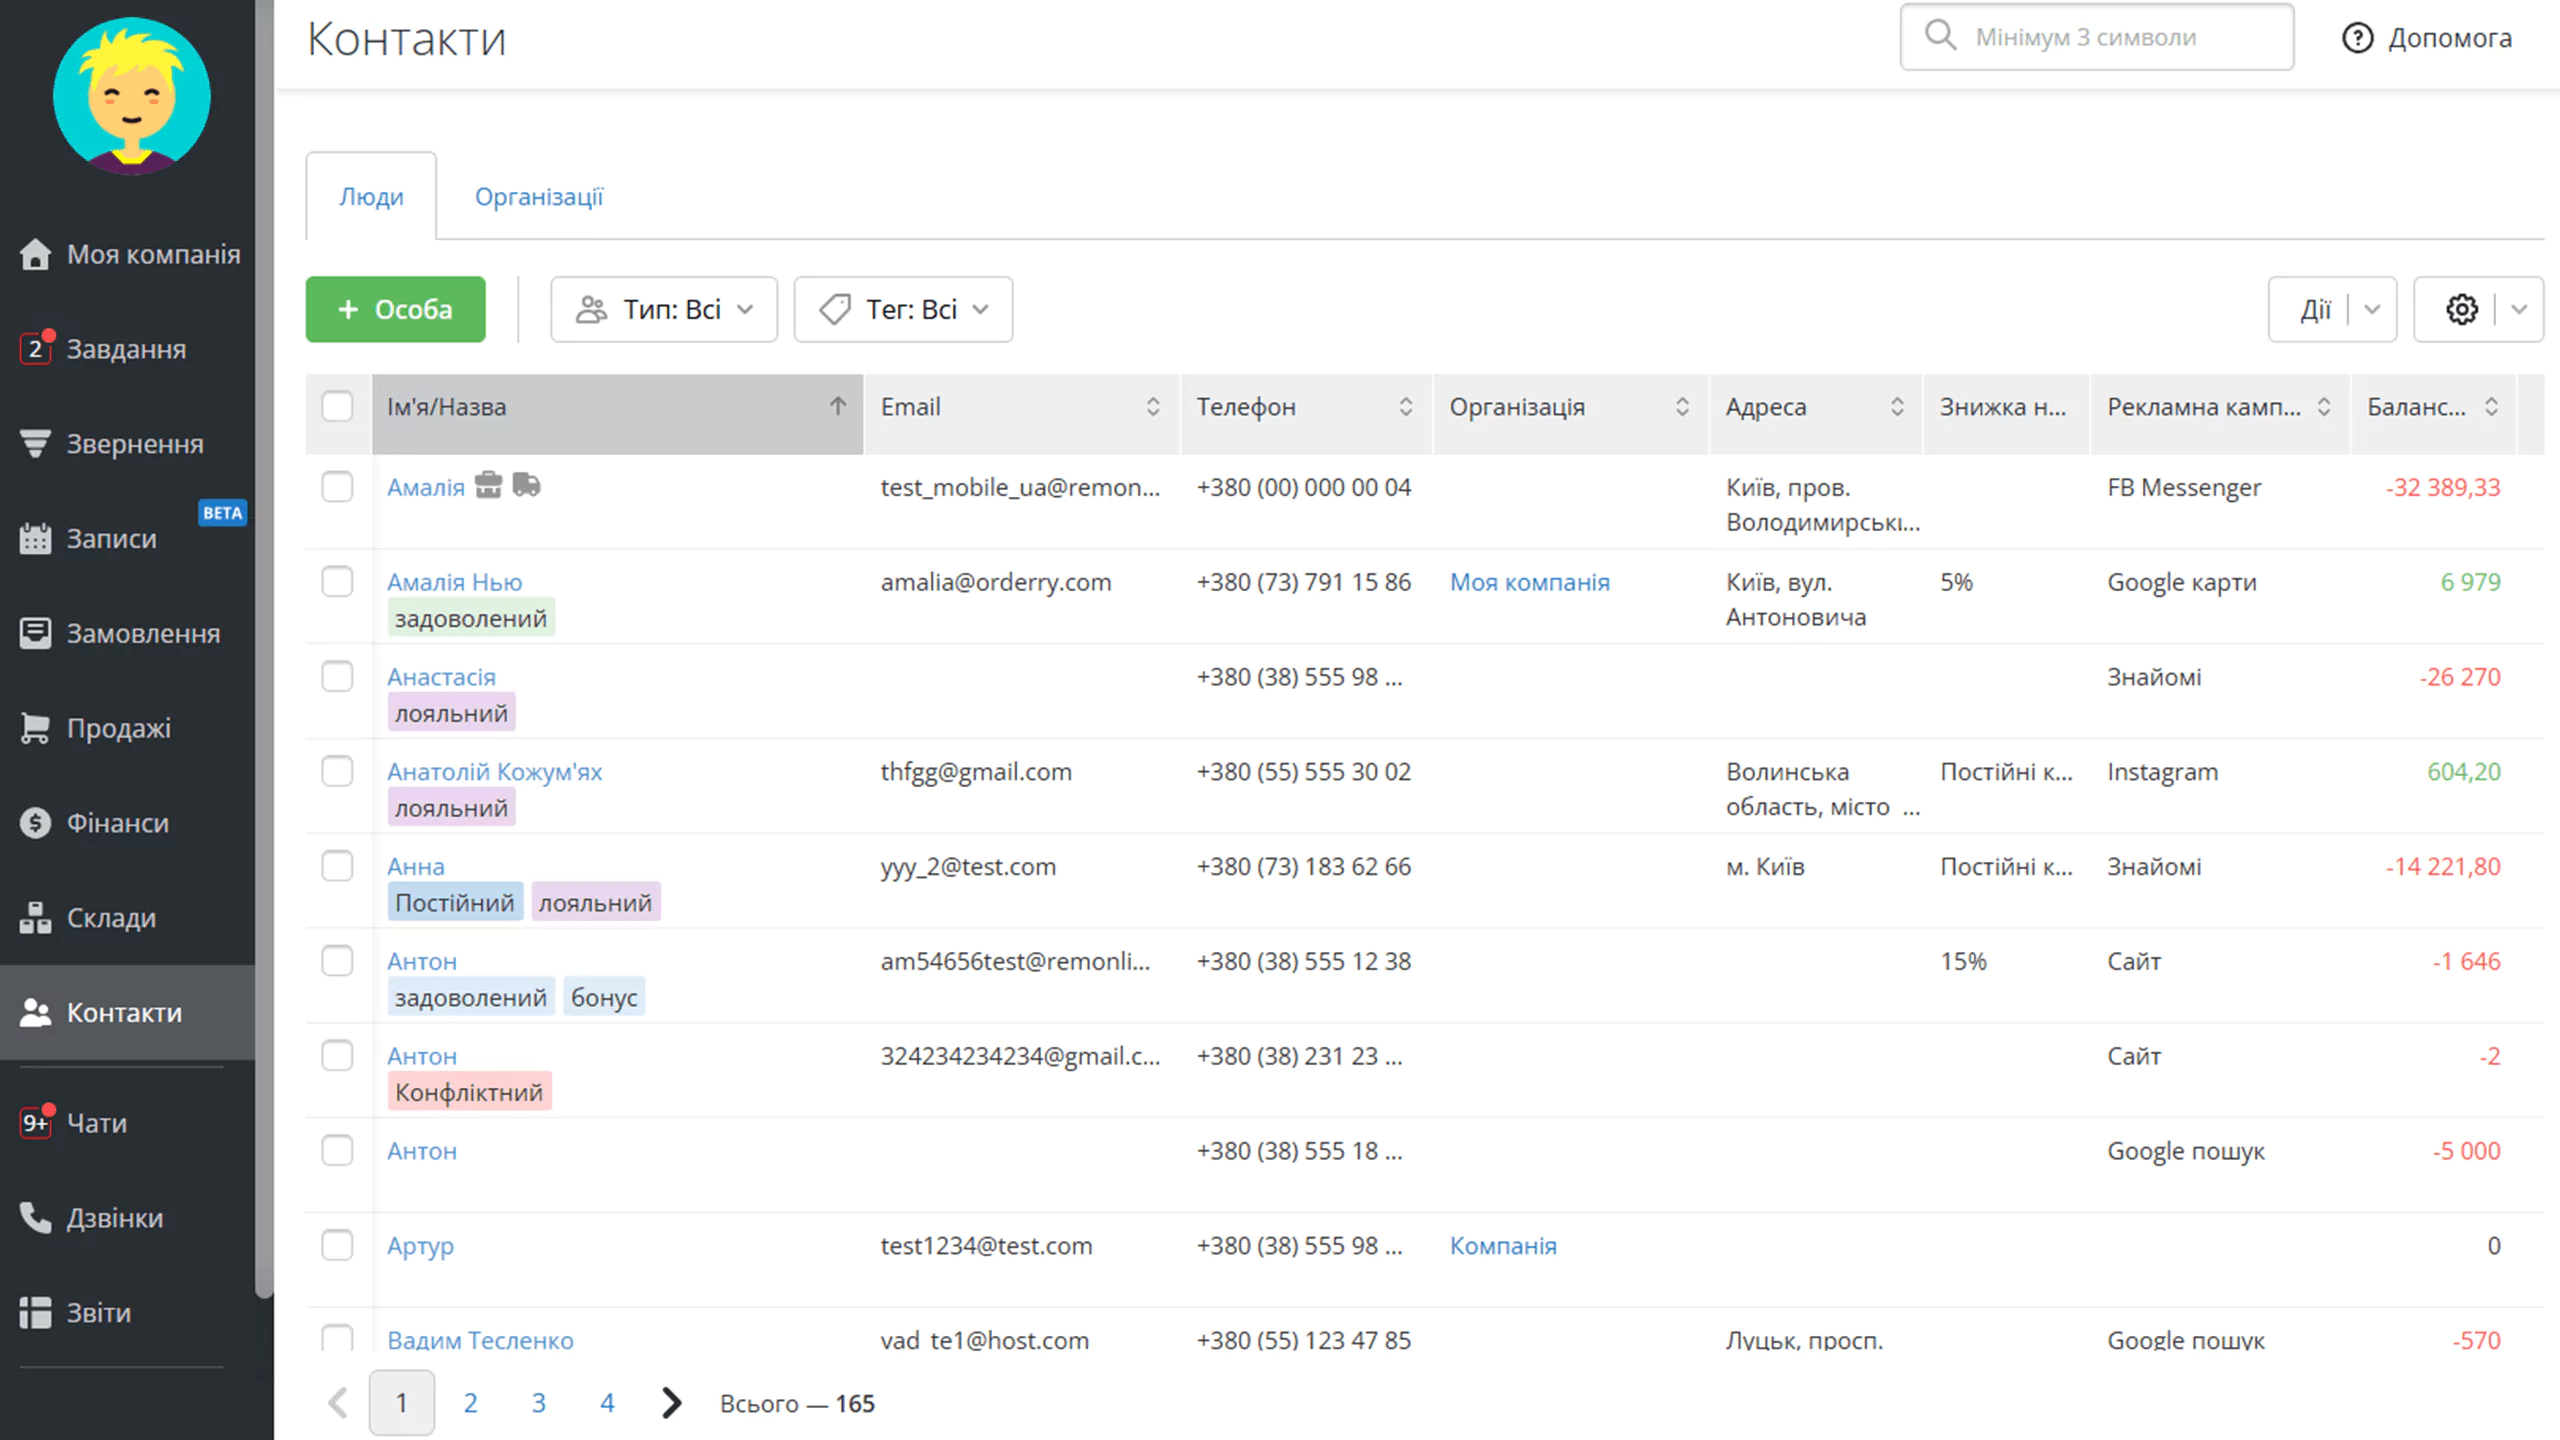This screenshot has height=1440, width=2560.
Task: Click the Звіти reports icon
Action: tap(35, 1313)
